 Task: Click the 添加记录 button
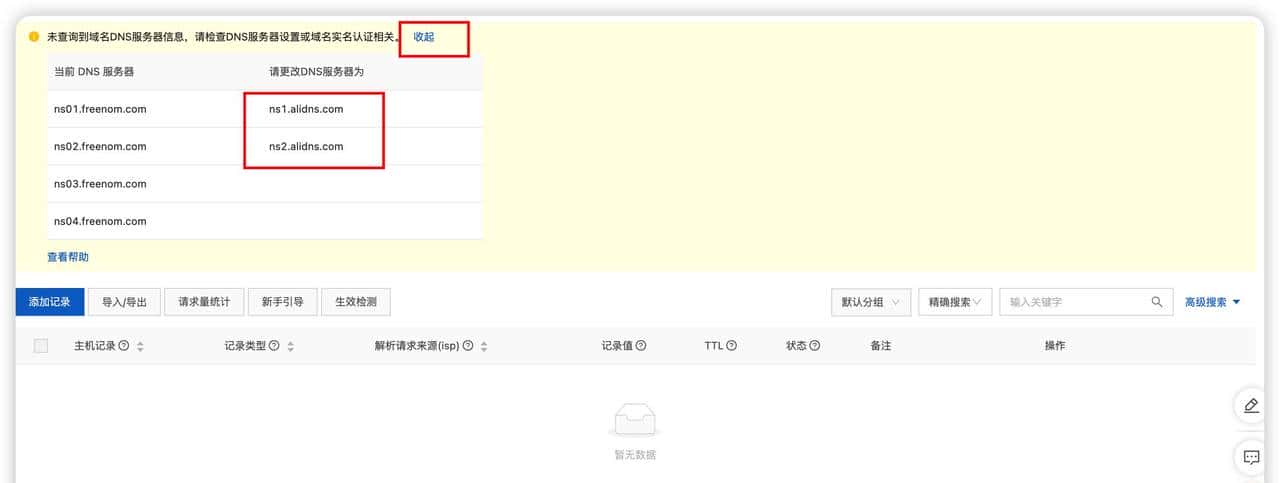pyautogui.click(x=49, y=302)
